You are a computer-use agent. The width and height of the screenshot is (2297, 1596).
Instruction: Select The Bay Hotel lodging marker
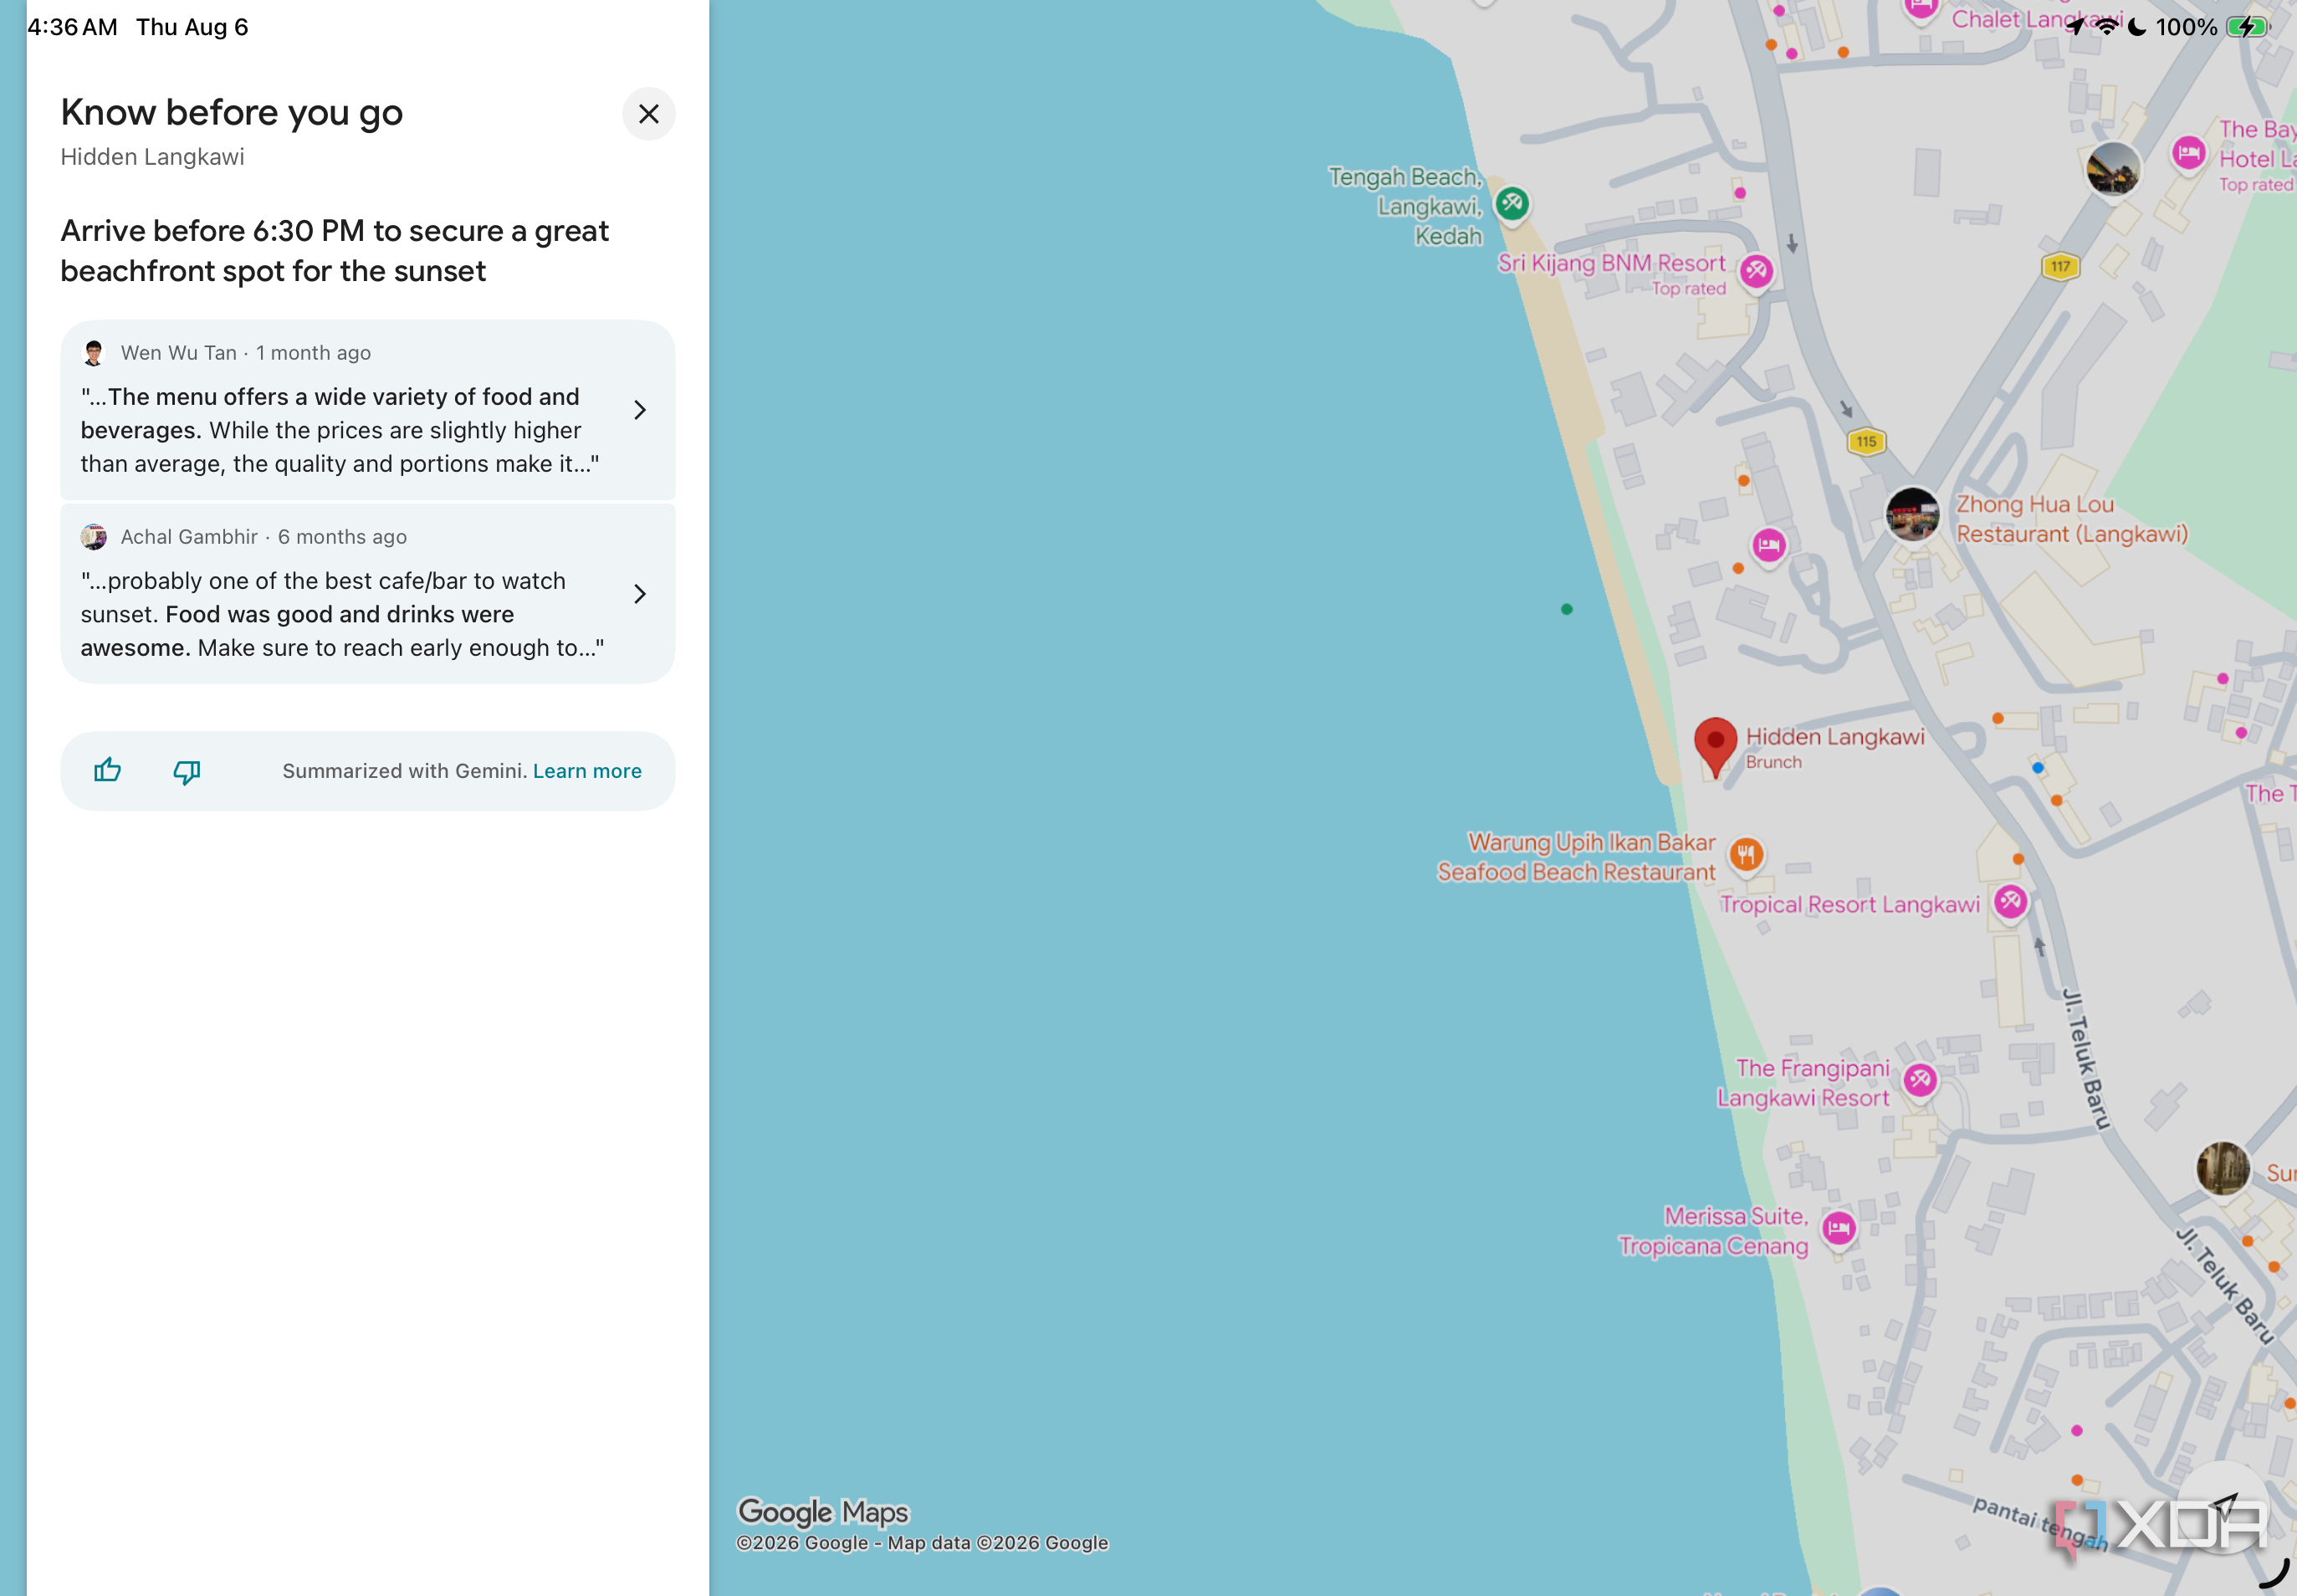coord(2189,154)
